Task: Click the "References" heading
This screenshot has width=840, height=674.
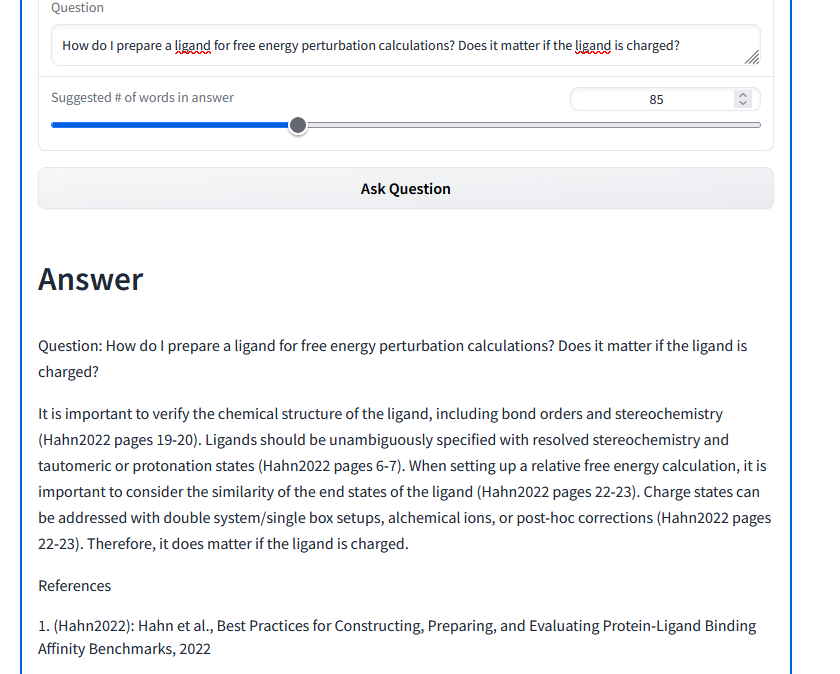Action: (x=75, y=586)
